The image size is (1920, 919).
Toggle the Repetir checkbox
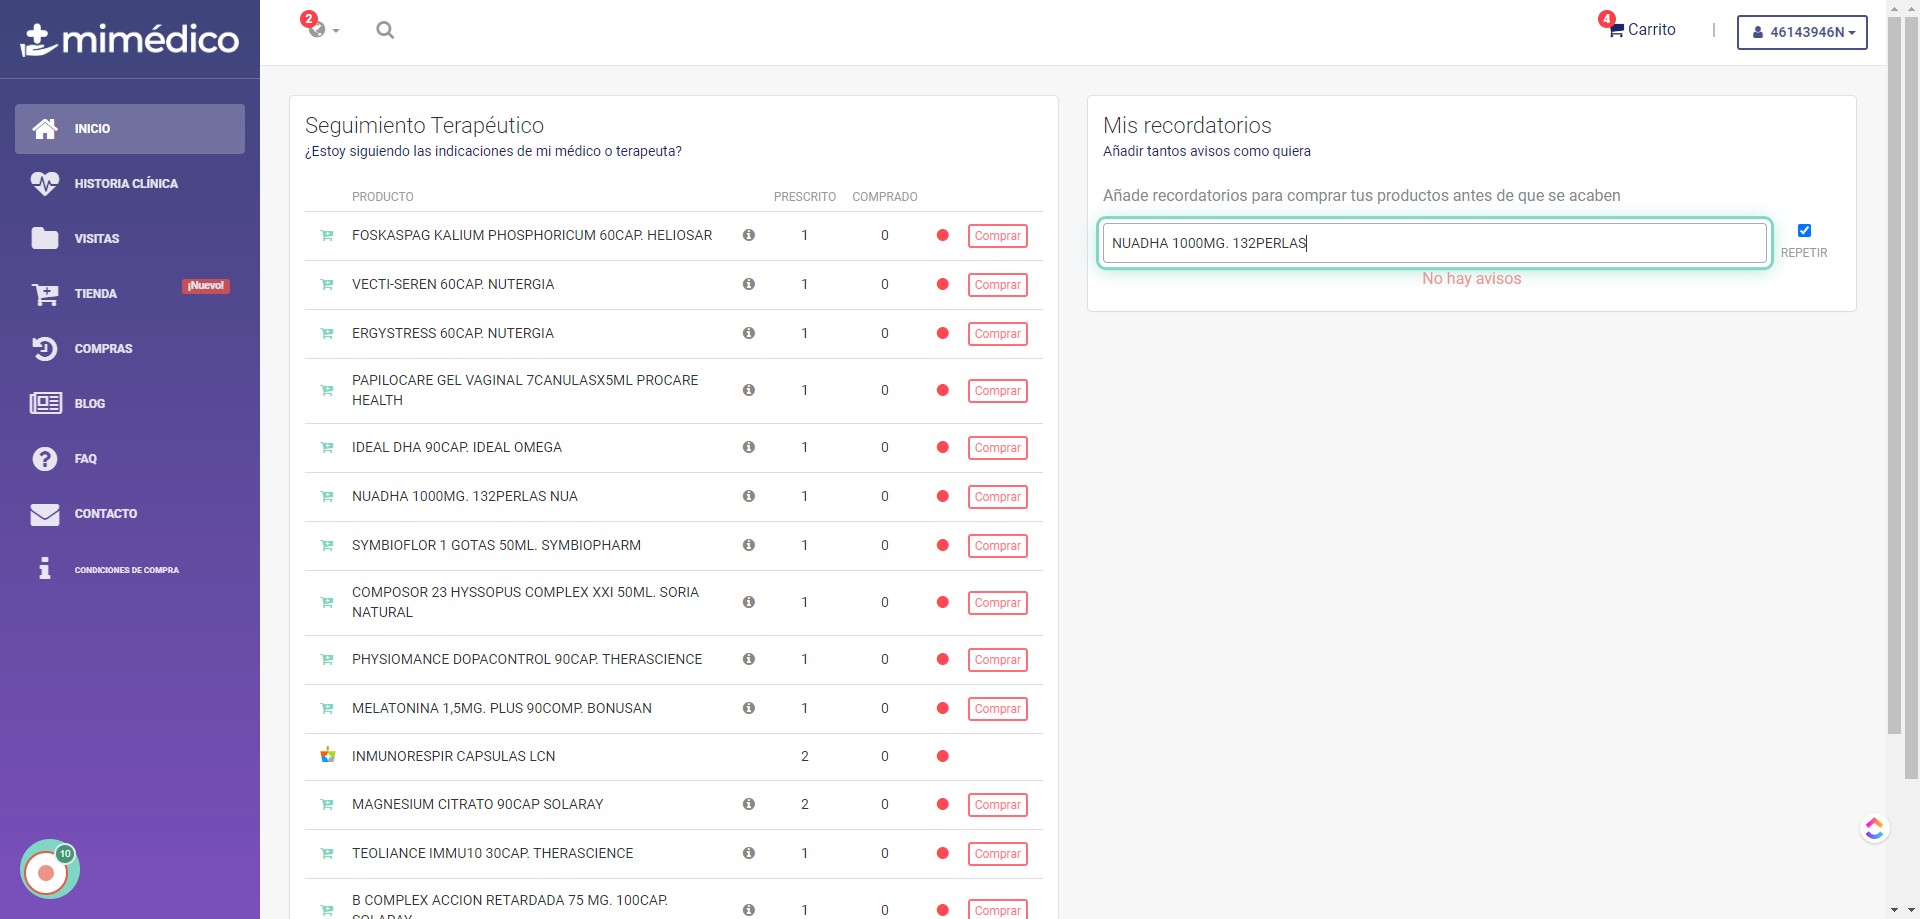point(1804,231)
